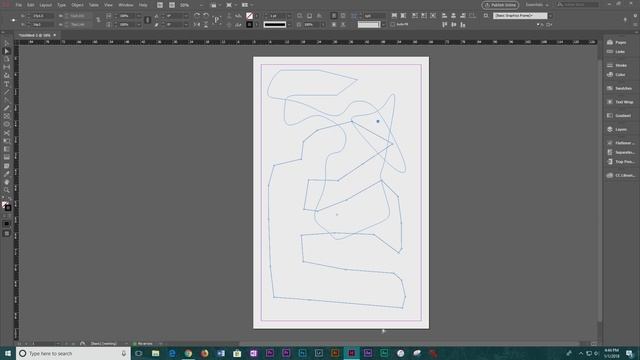Click the Adobe Stock search field
Image resolution: width=640 pixels, height=360 pixels.
pos(578,5)
